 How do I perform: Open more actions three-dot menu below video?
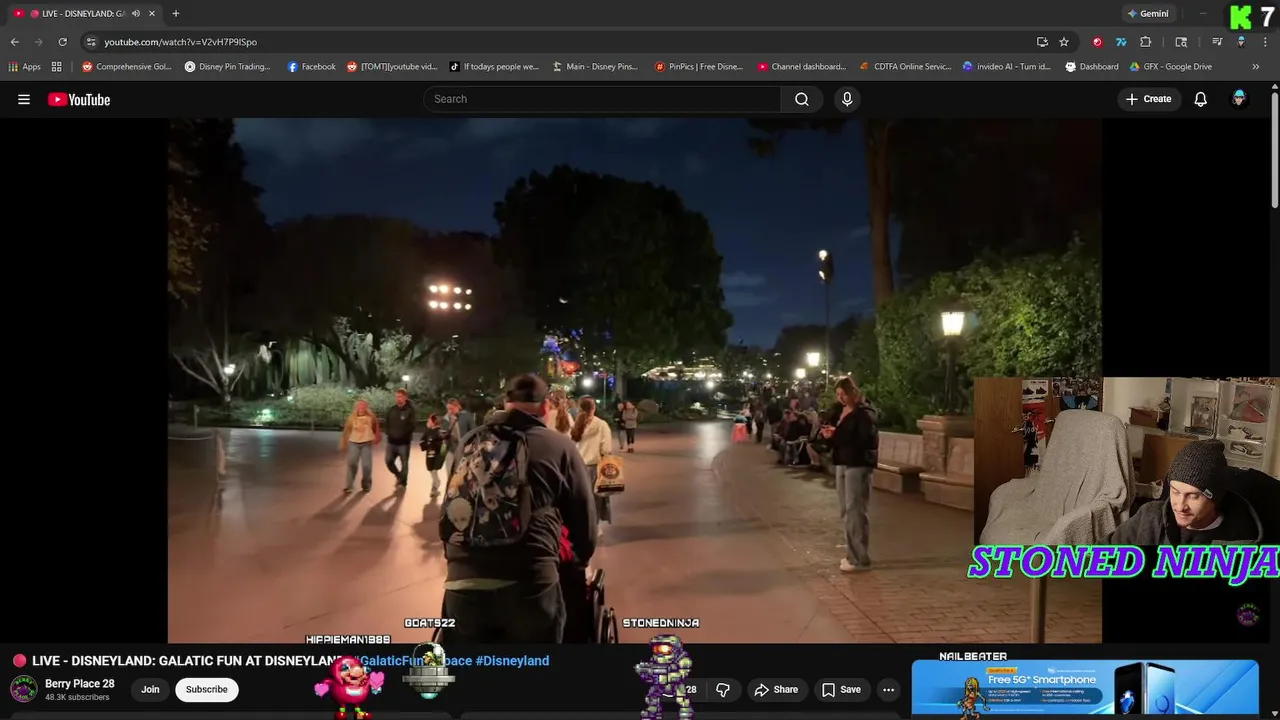click(x=888, y=689)
